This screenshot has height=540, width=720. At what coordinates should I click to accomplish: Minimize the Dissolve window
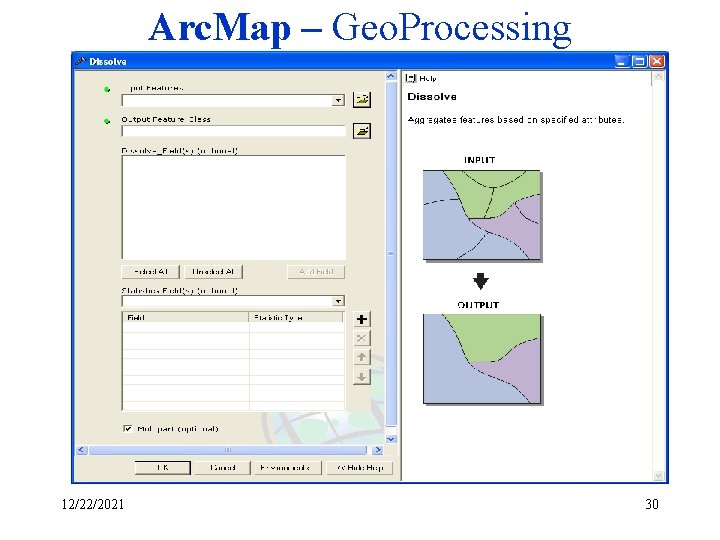pos(622,61)
